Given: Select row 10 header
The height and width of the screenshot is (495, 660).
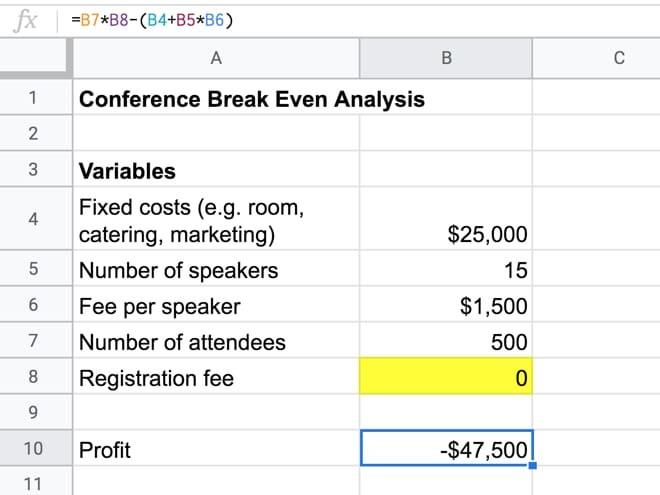Looking at the screenshot, I should click(x=34, y=449).
